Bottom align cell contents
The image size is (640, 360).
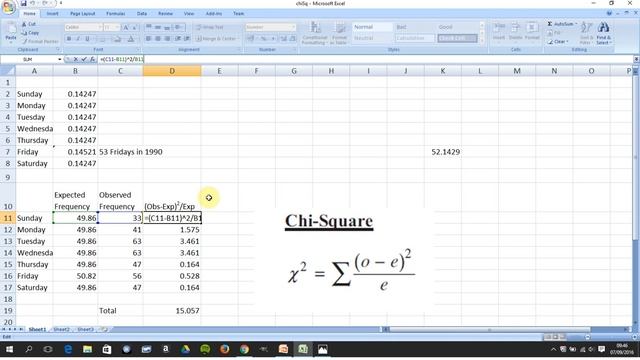point(167,27)
